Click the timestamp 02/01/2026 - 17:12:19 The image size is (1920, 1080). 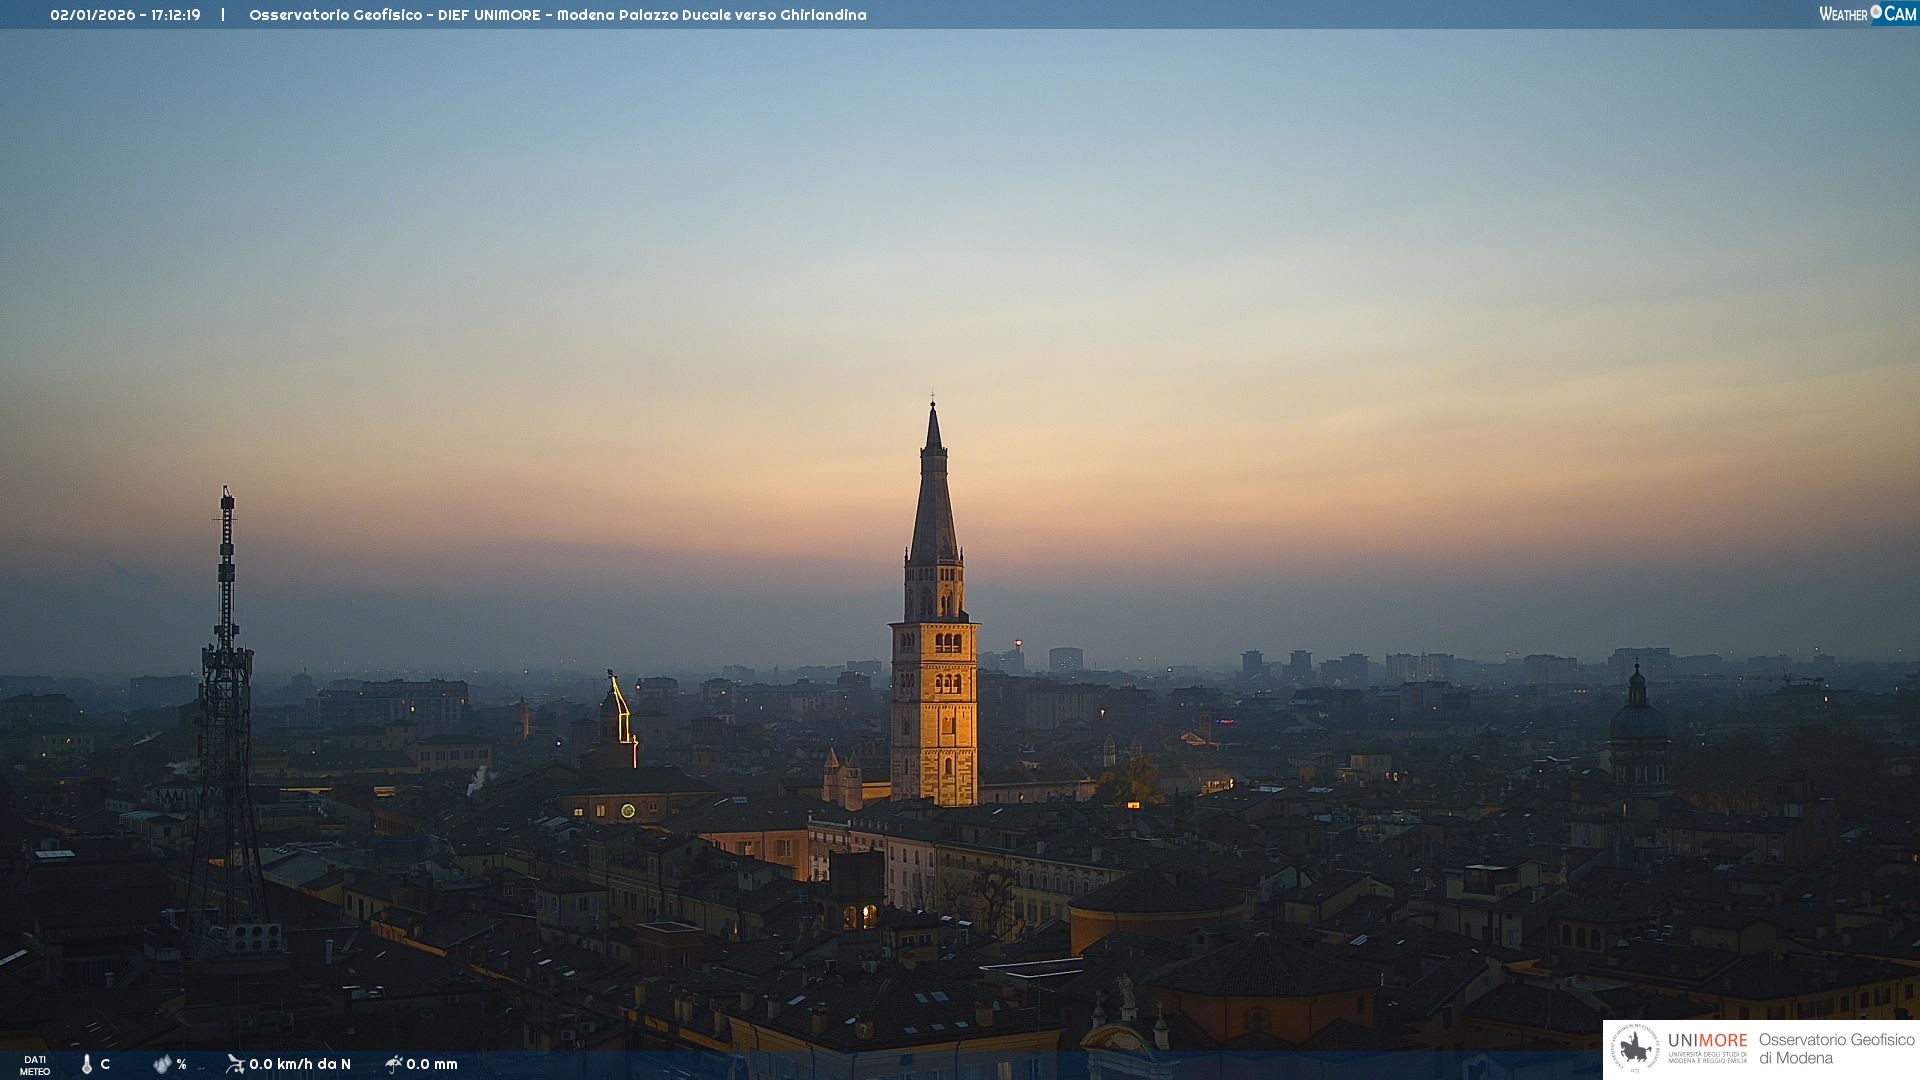coord(125,15)
